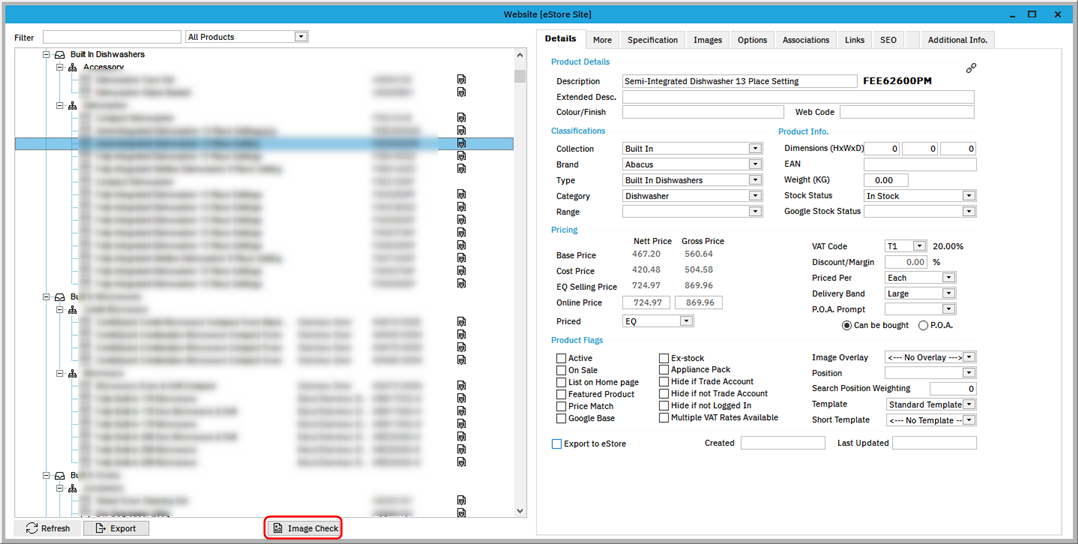The width and height of the screenshot is (1078, 544).
Task: Open the empty Range dropdown
Action: click(756, 212)
